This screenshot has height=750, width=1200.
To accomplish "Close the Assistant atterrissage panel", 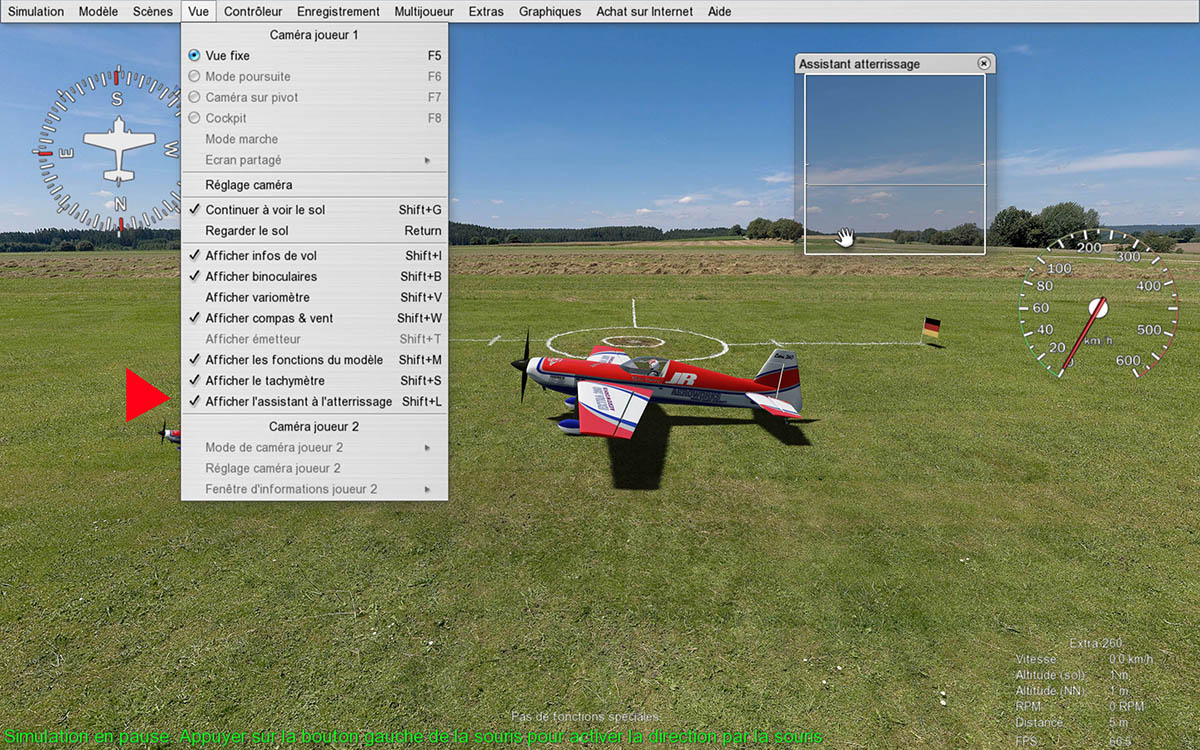I will click(x=983, y=63).
